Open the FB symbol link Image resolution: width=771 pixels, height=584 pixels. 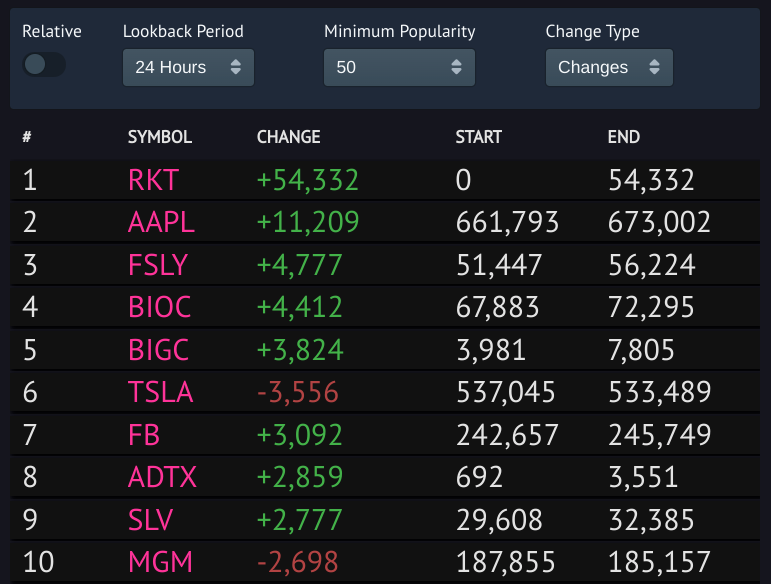tap(144, 435)
